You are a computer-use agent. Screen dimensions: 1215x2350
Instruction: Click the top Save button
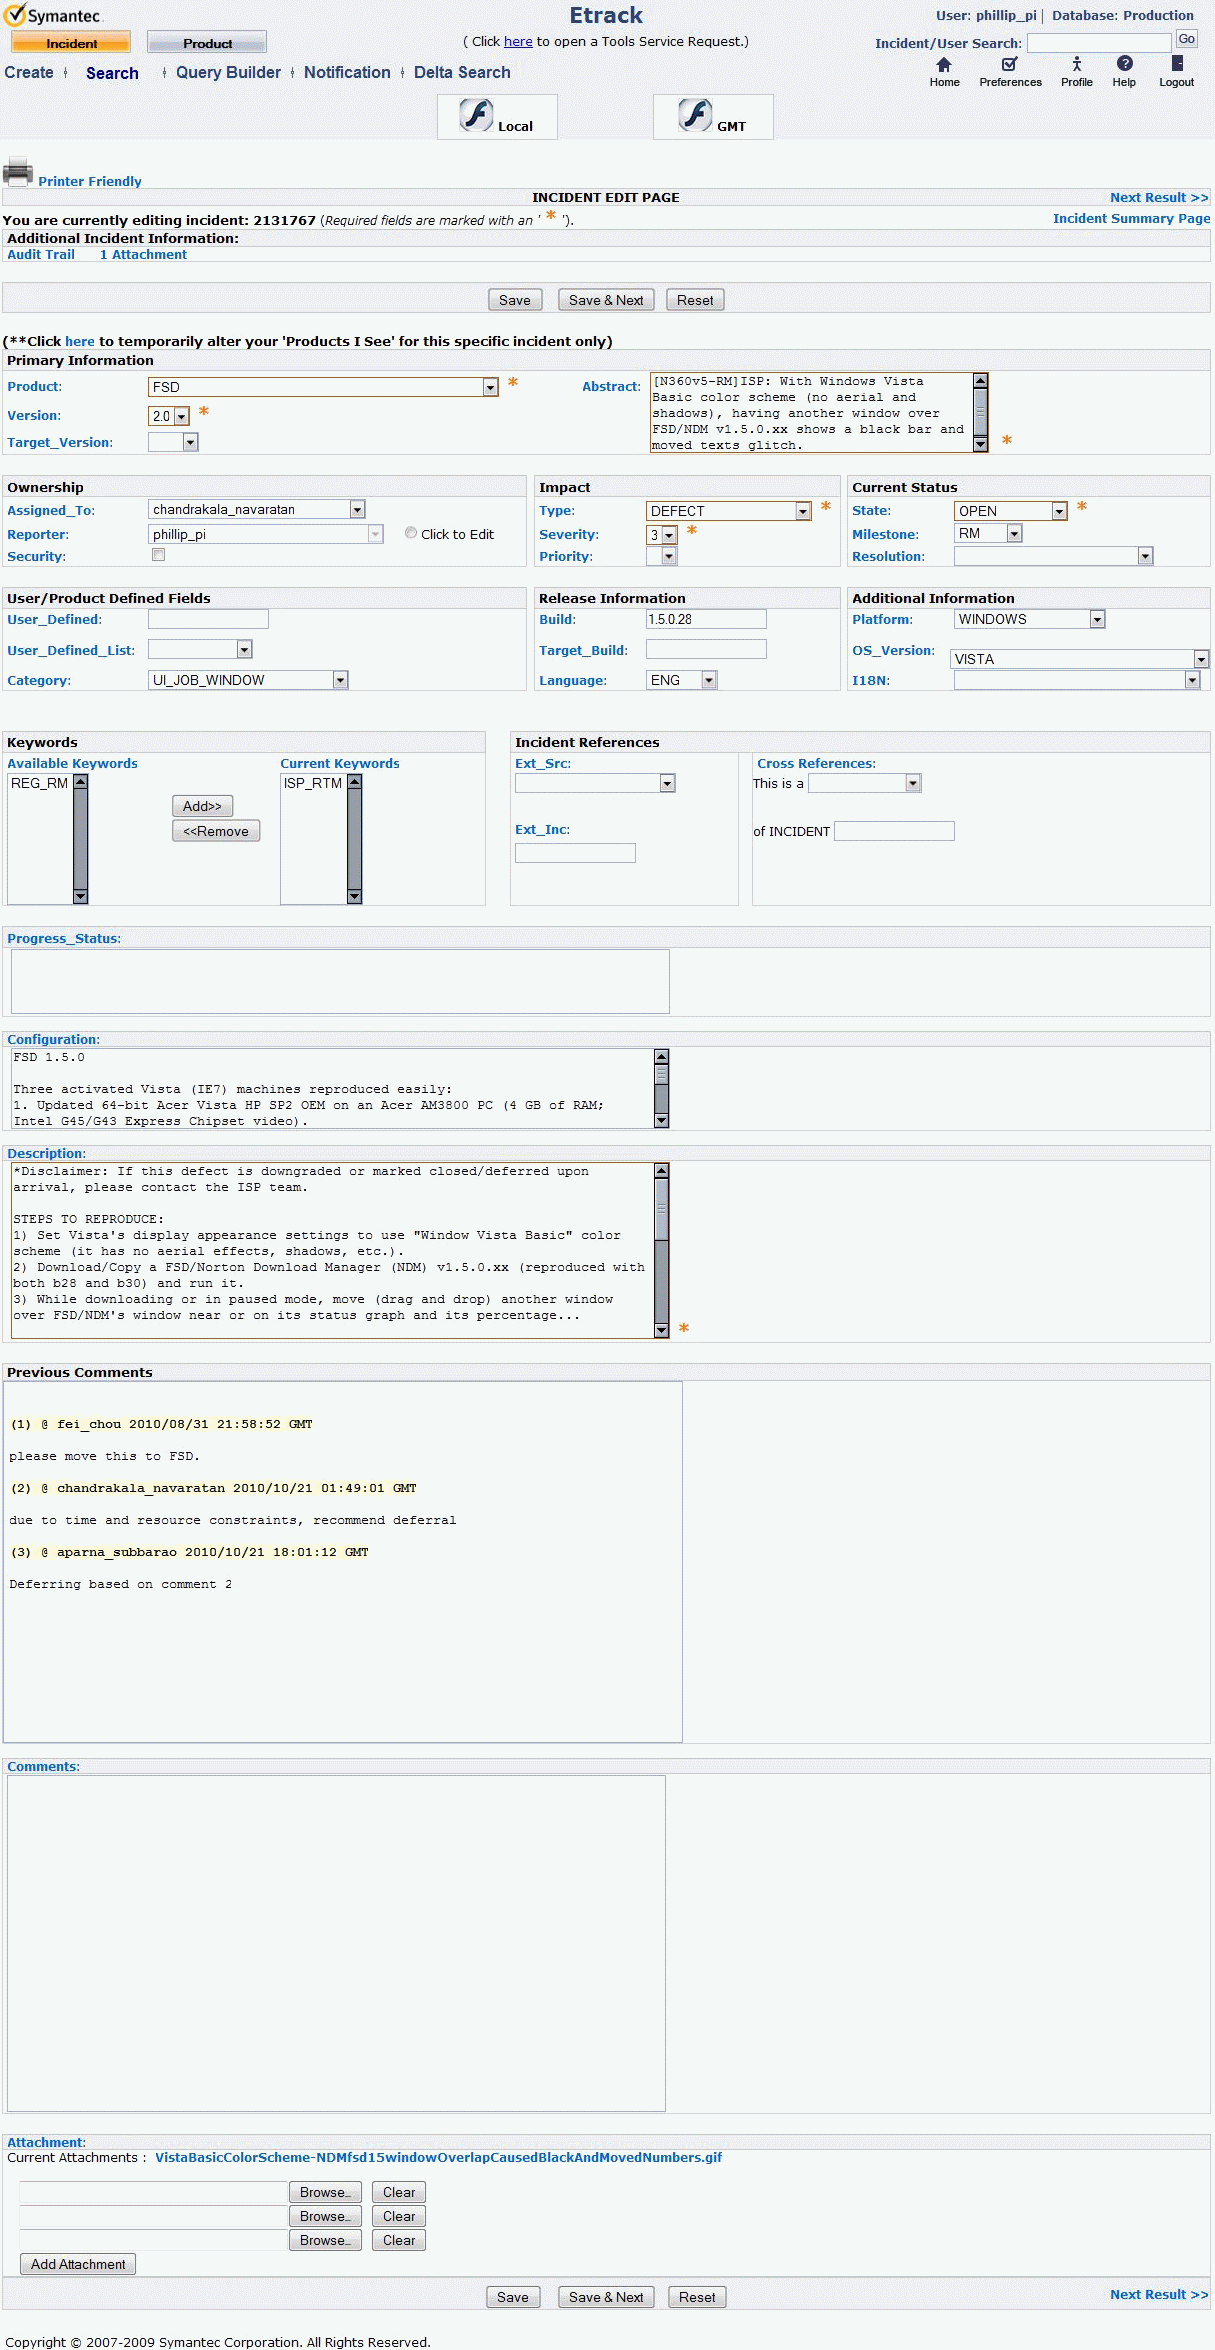pyautogui.click(x=515, y=300)
